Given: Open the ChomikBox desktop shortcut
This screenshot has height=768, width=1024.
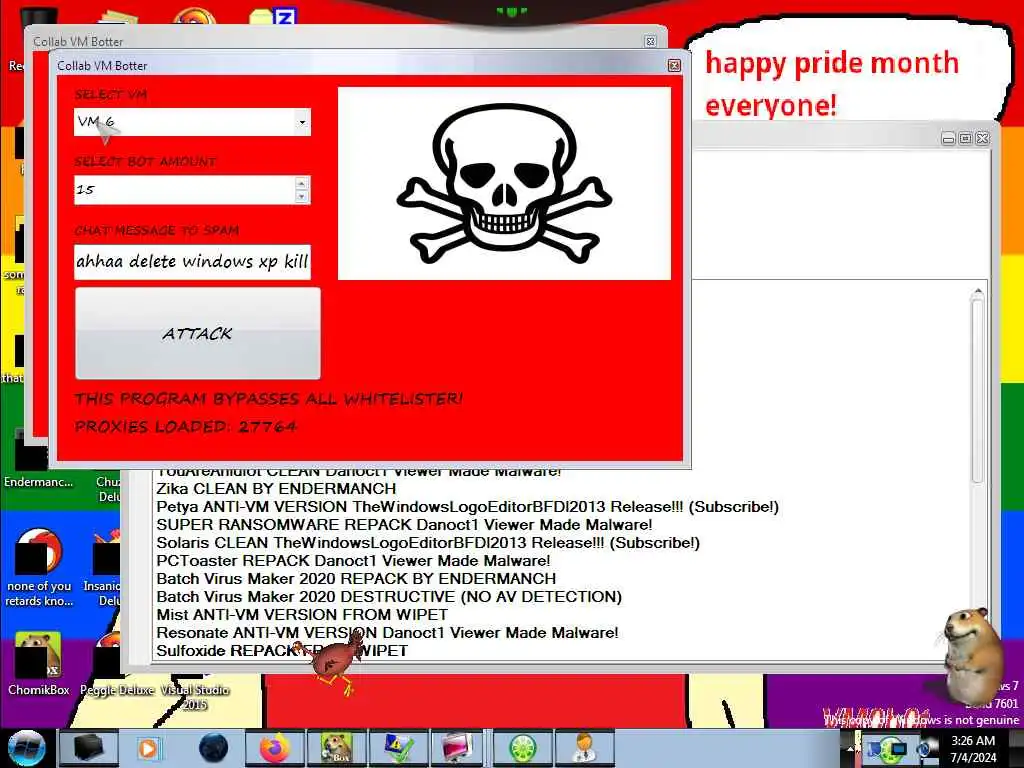Looking at the screenshot, I should click(39, 663).
